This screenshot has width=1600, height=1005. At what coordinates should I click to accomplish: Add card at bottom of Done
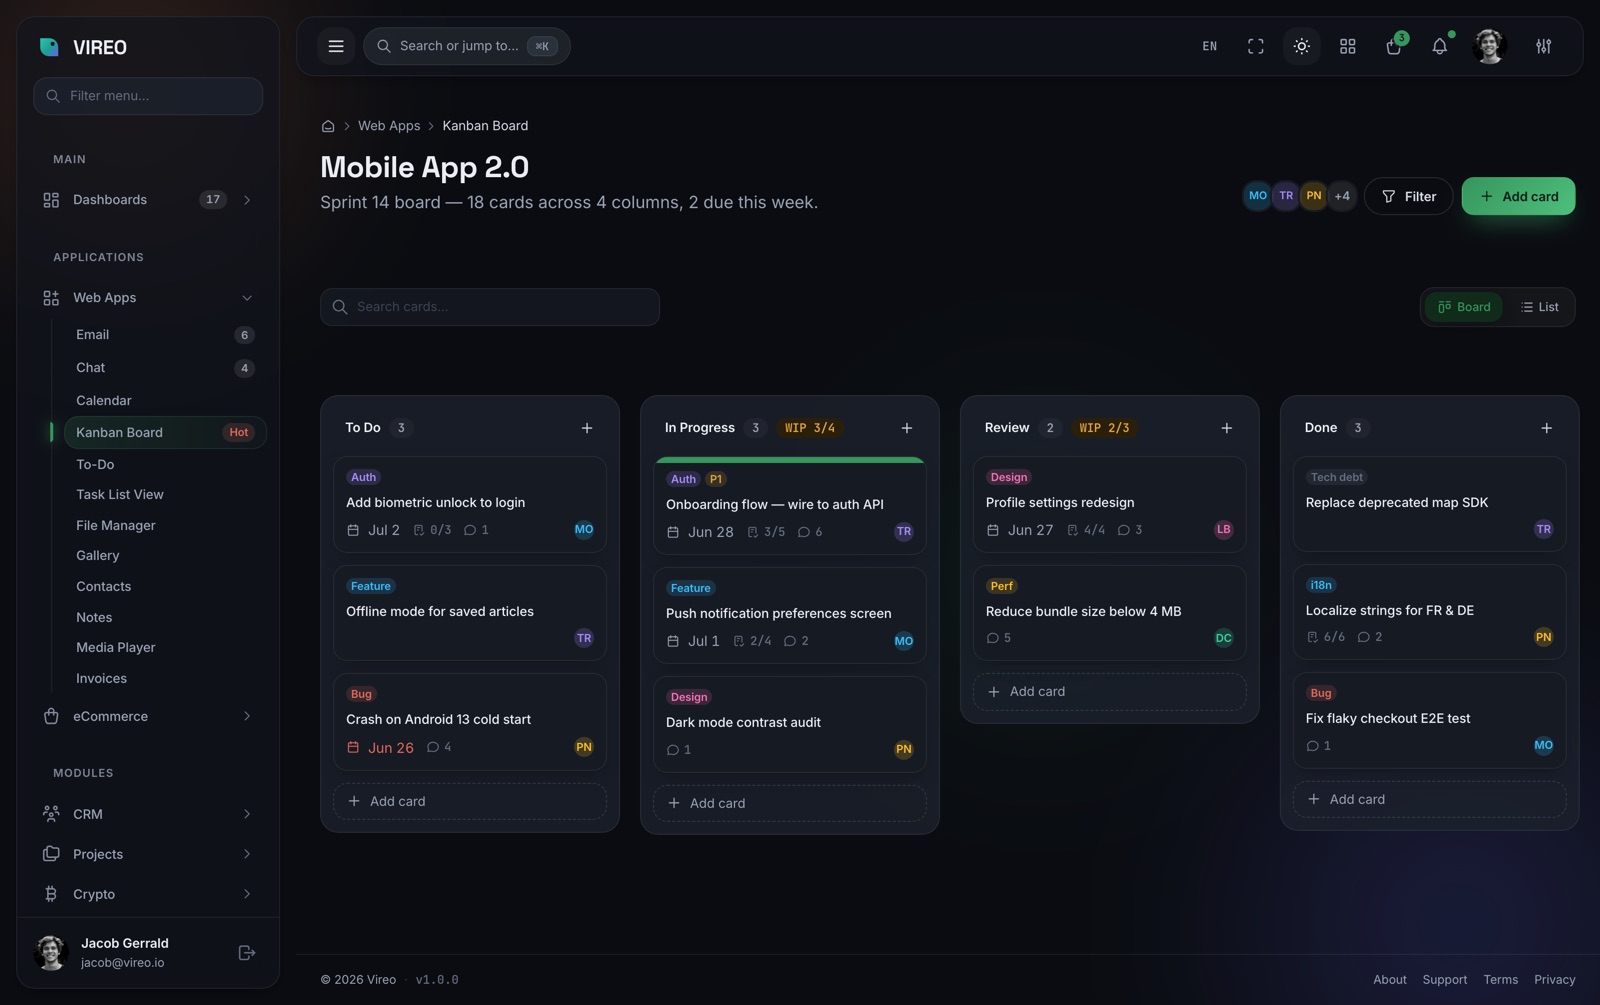coord(1430,799)
